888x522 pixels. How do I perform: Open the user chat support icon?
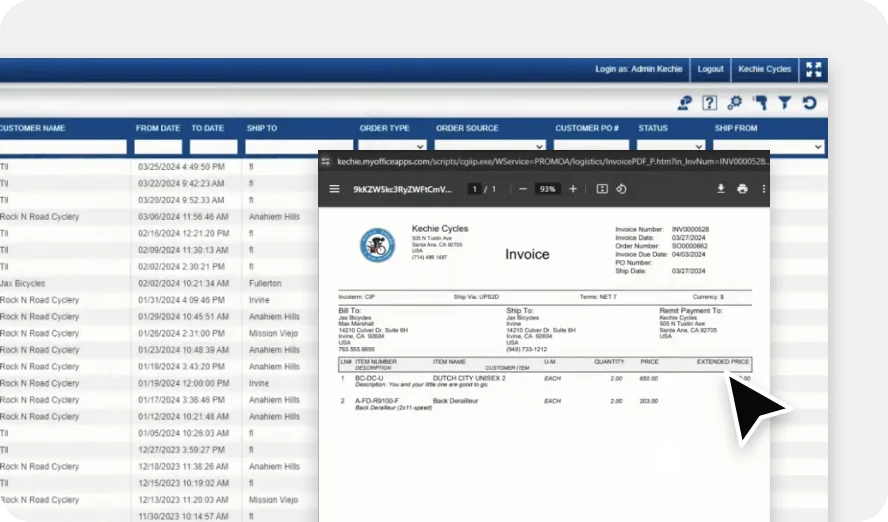click(x=685, y=102)
